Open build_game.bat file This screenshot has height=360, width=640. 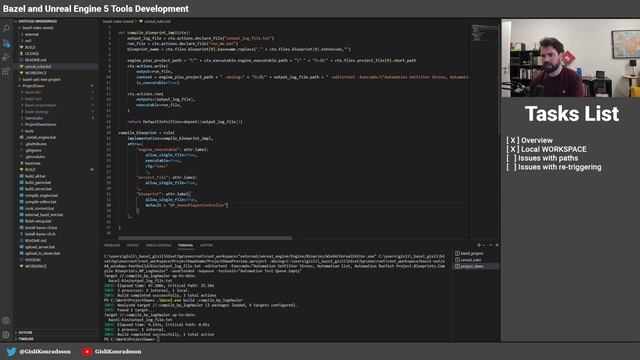tap(38, 183)
